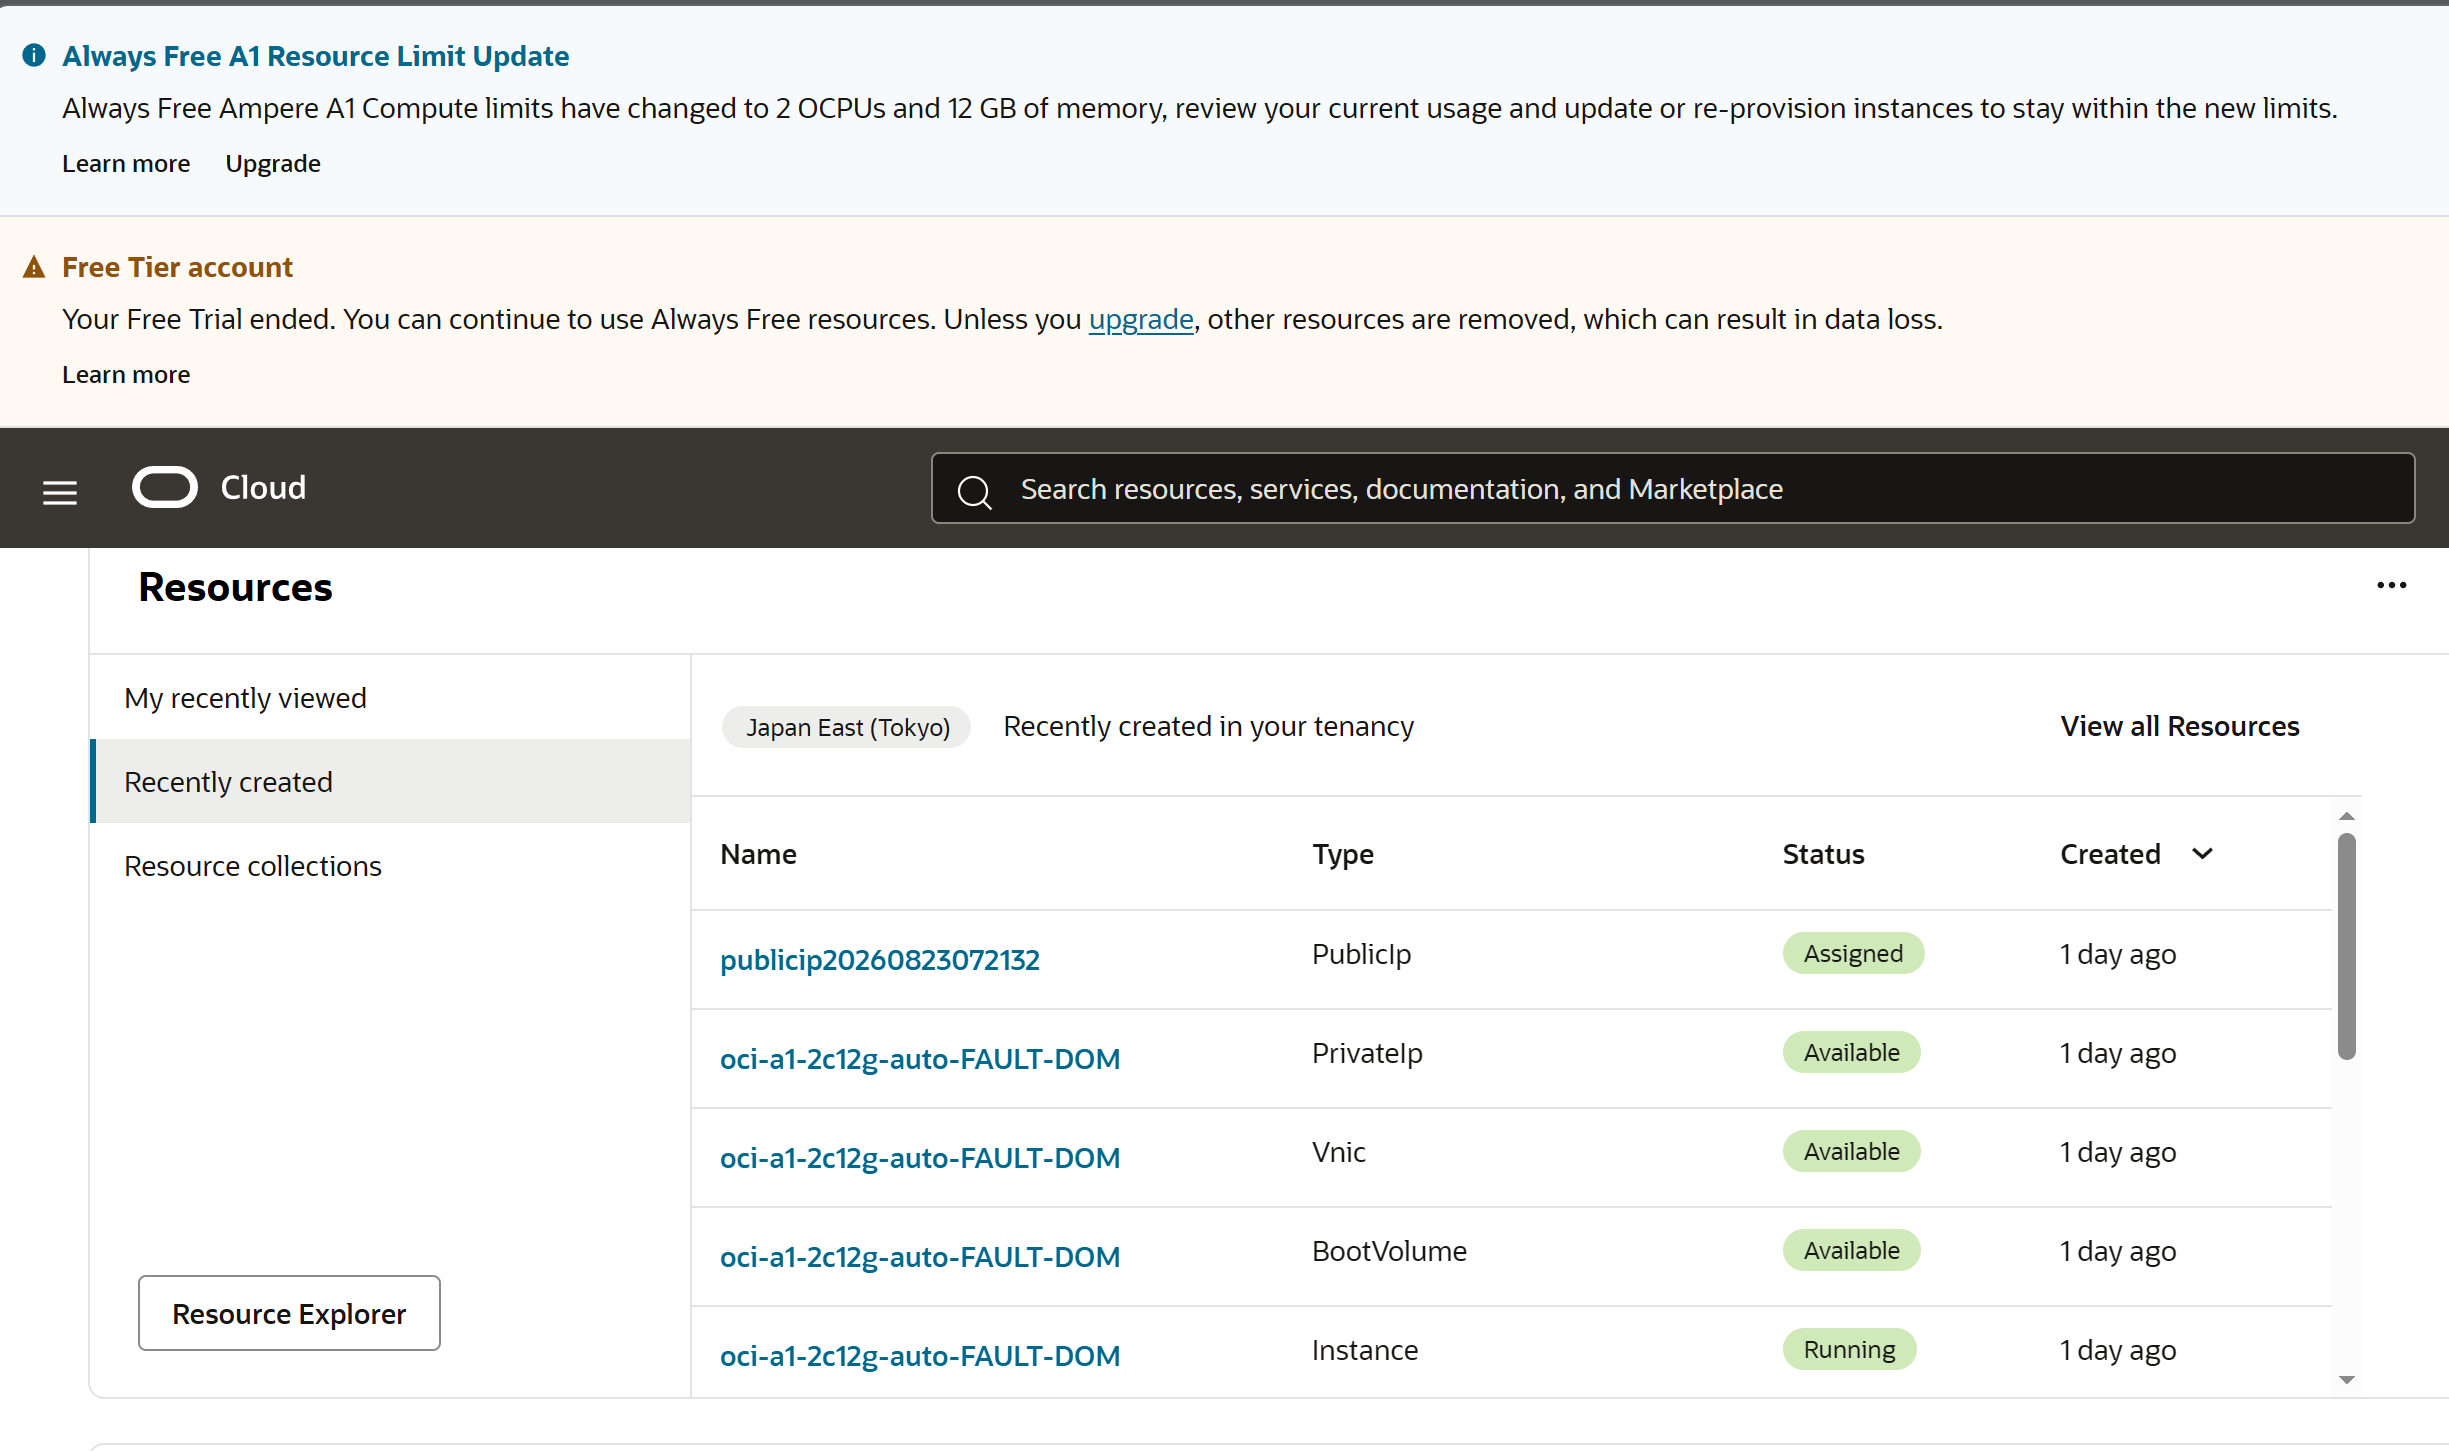This screenshot has height=1451, width=2449.
Task: Click the Instance type cell
Action: 1365,1350
